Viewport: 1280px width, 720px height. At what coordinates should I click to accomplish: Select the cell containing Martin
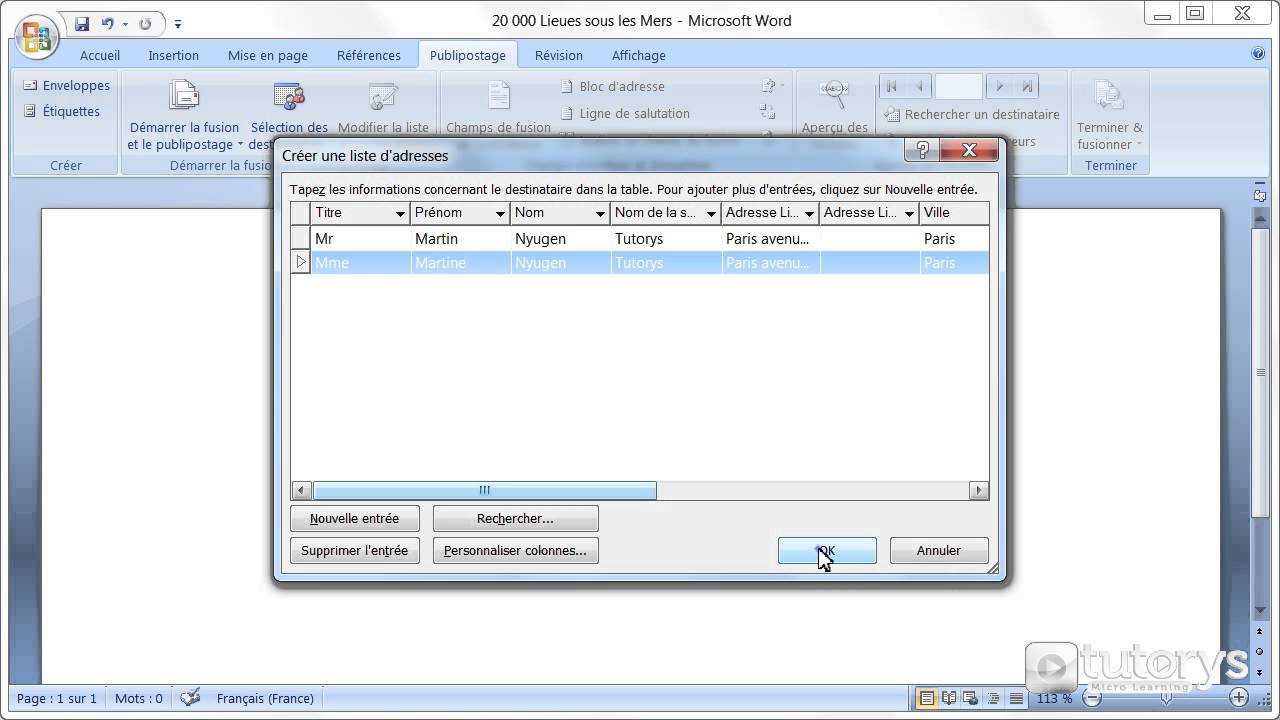pyautogui.click(x=460, y=239)
